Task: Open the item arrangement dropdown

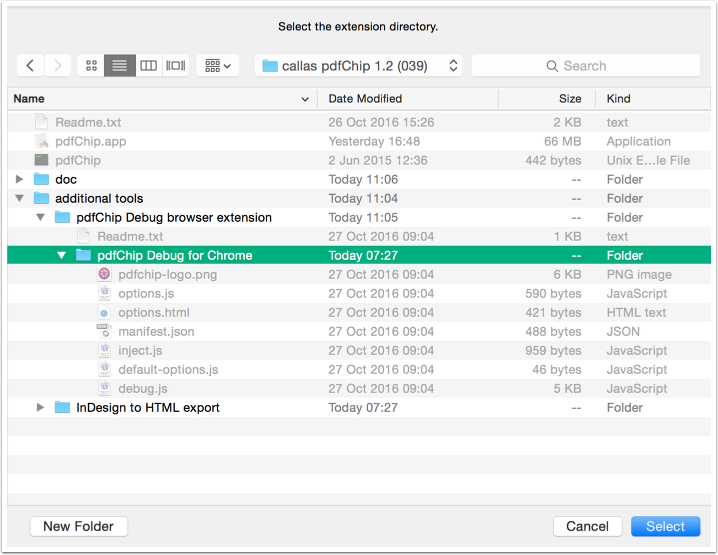Action: [218, 66]
